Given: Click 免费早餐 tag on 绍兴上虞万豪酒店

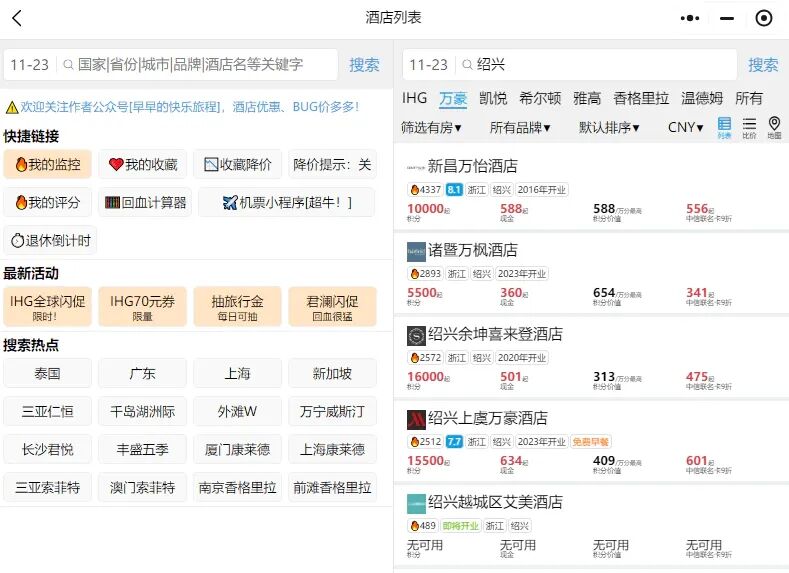Looking at the screenshot, I should point(591,442).
